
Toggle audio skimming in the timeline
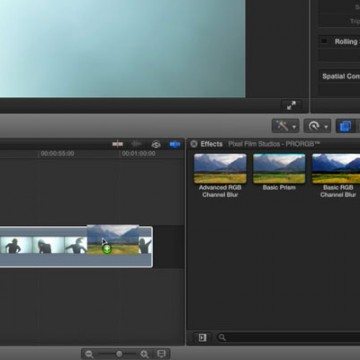coord(137,144)
